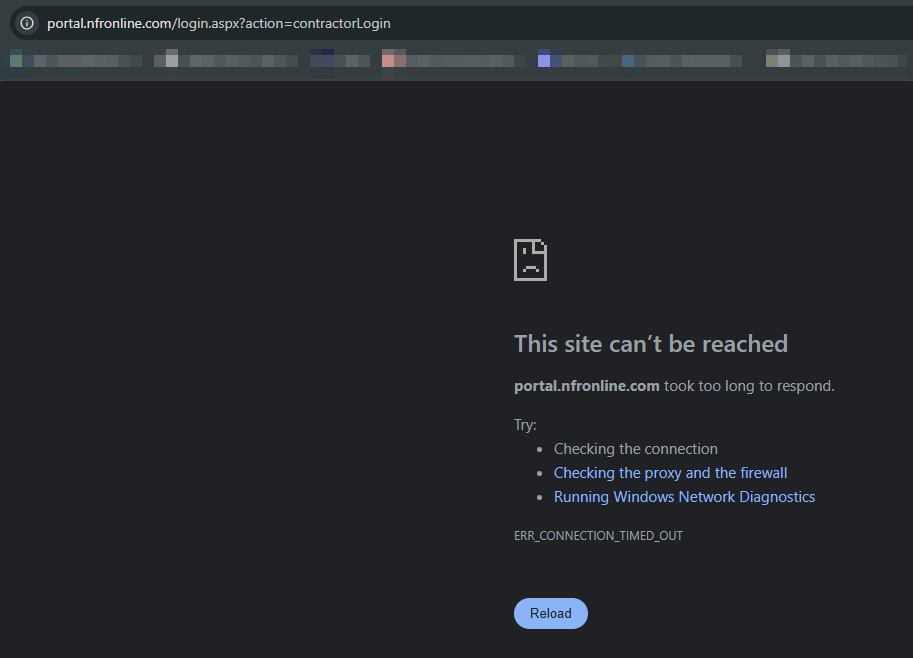The height and width of the screenshot is (658, 913).
Task: Click the portal.nfronline.com domain in address bar
Action: coord(107,23)
